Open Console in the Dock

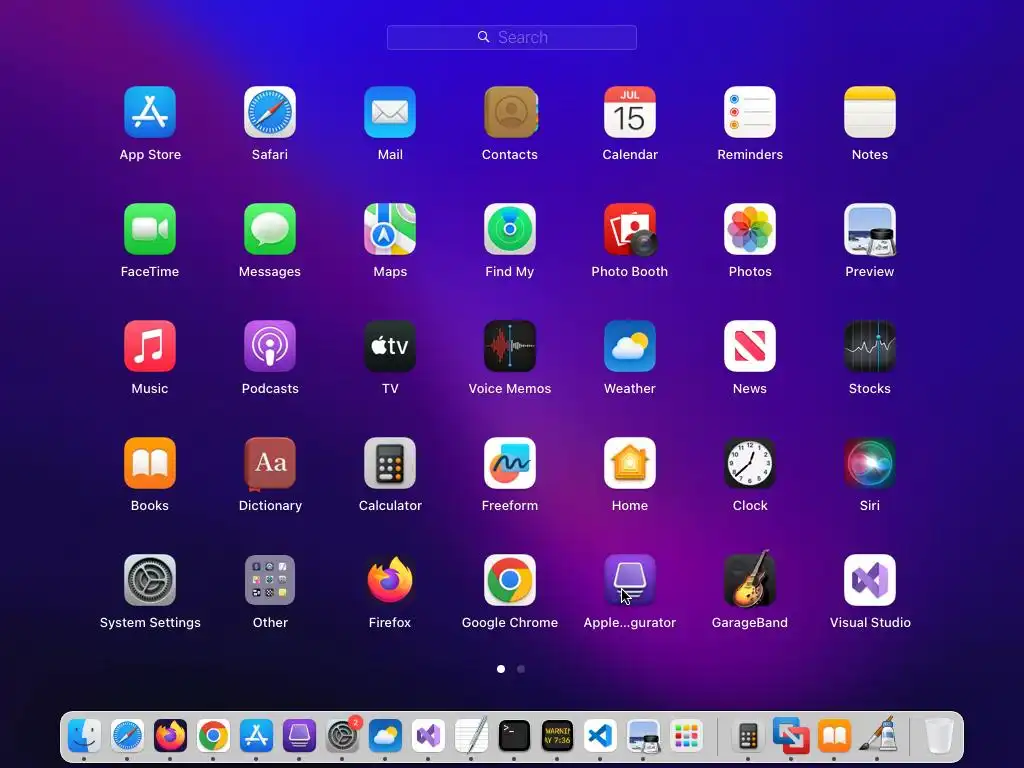557,736
